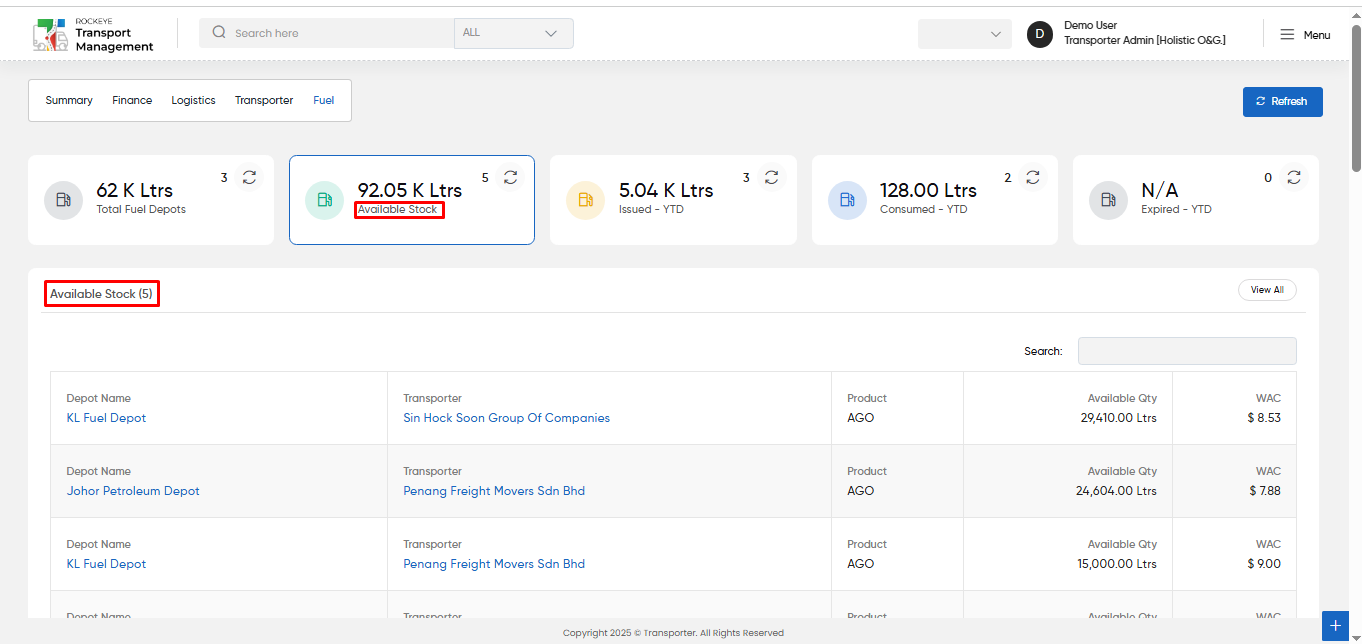Click AGO product in the 29,410.00 Ltrs row

tap(860, 418)
